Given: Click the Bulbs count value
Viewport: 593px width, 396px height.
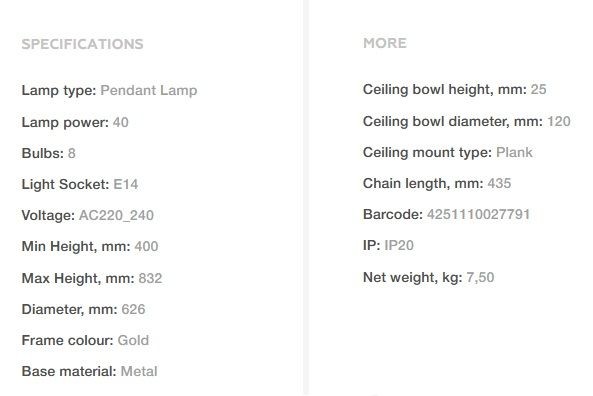Looking at the screenshot, I should click(71, 153).
